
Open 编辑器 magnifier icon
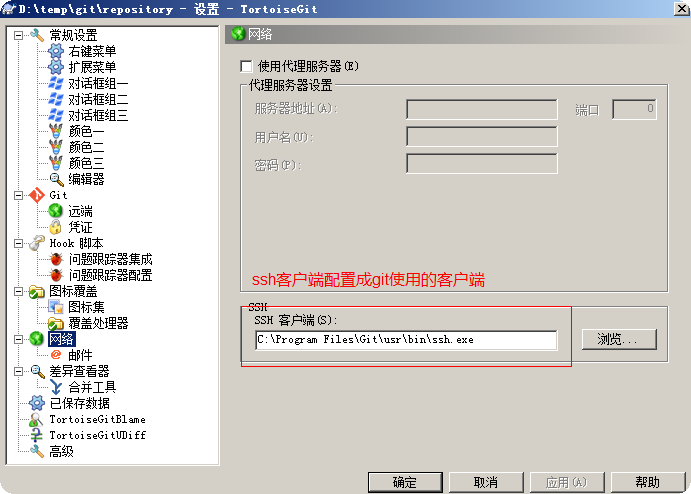pos(56,179)
